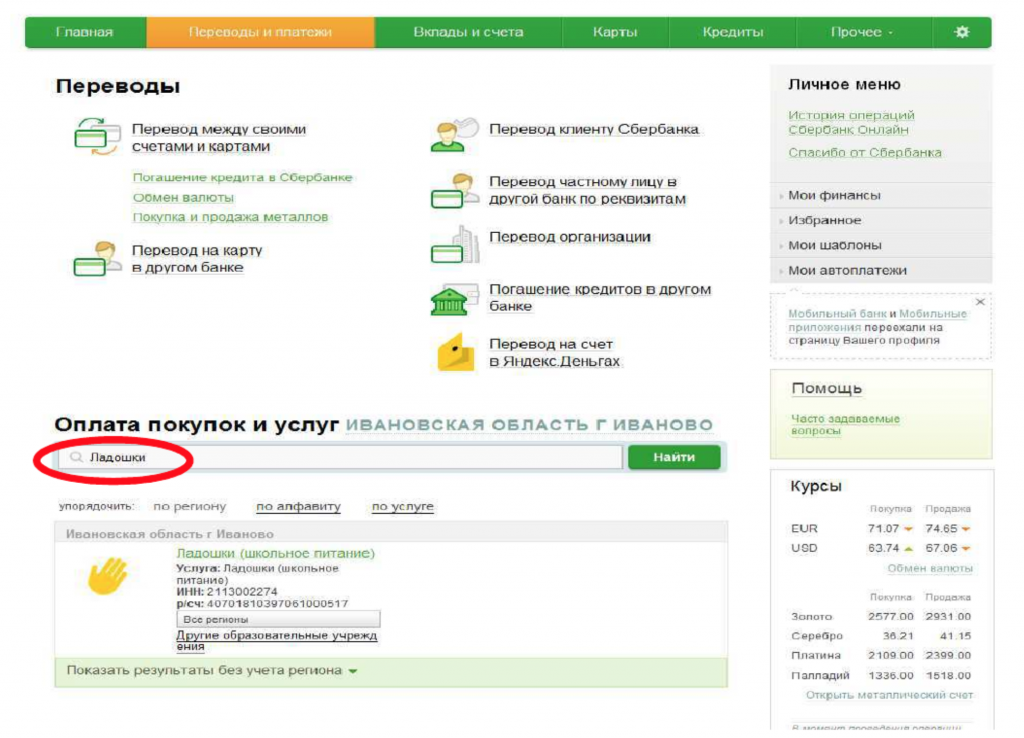Expand the Прочее dropdown menu
The image size is (1024, 738).
(x=862, y=32)
